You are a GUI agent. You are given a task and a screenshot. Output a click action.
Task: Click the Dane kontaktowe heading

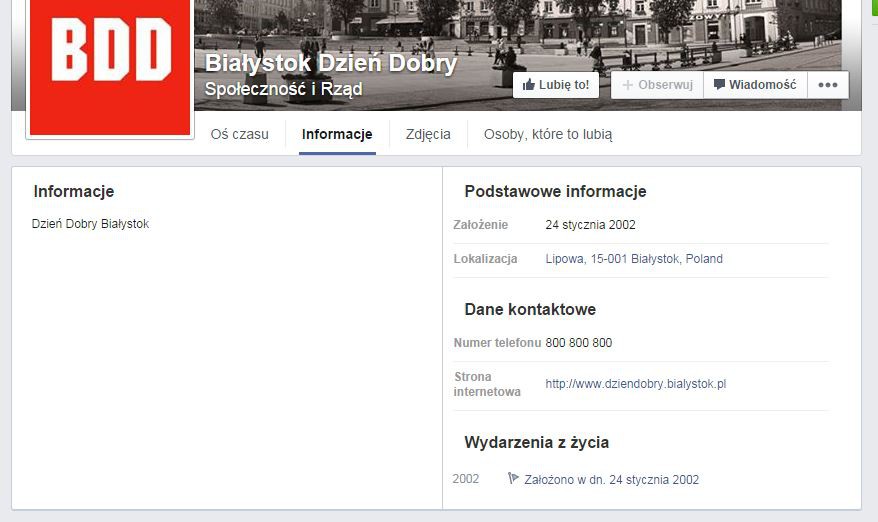coord(530,309)
